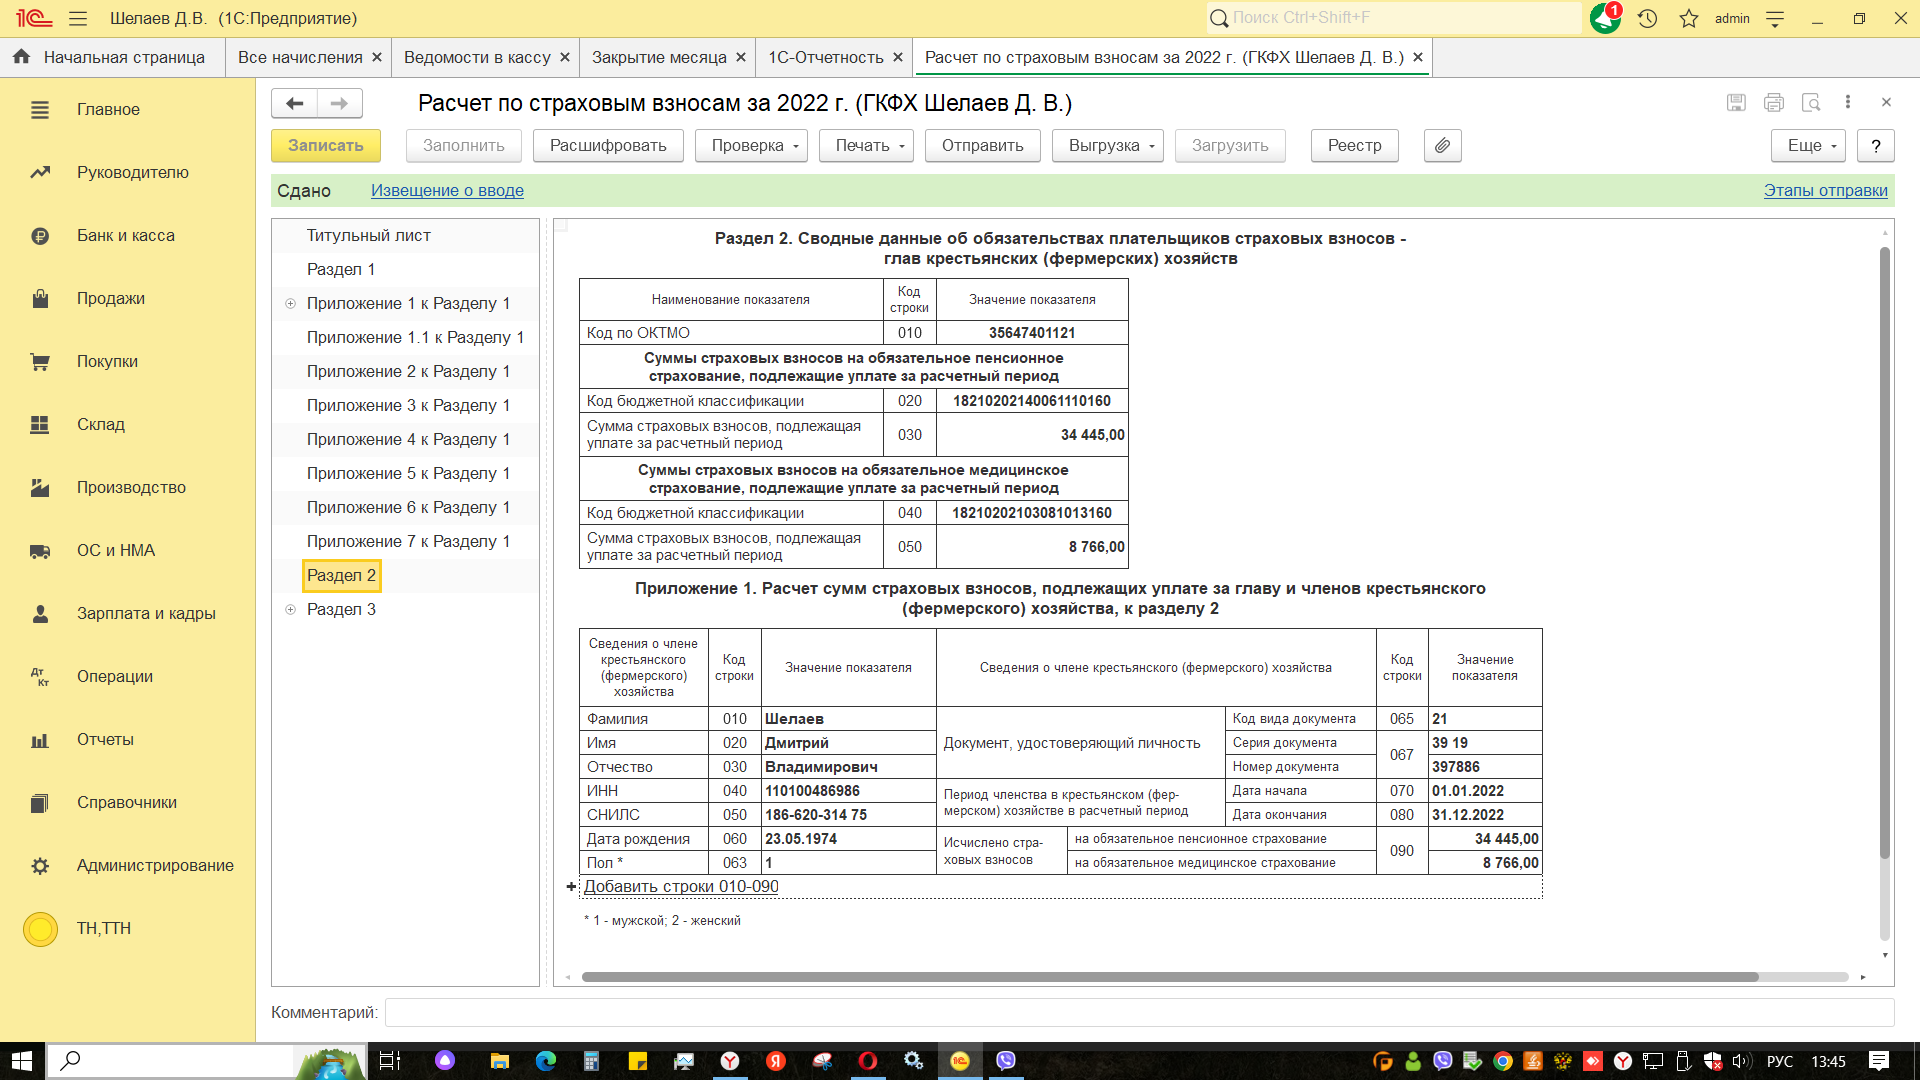Click the Записать button
1920x1080 pixels.
pyautogui.click(x=326, y=145)
